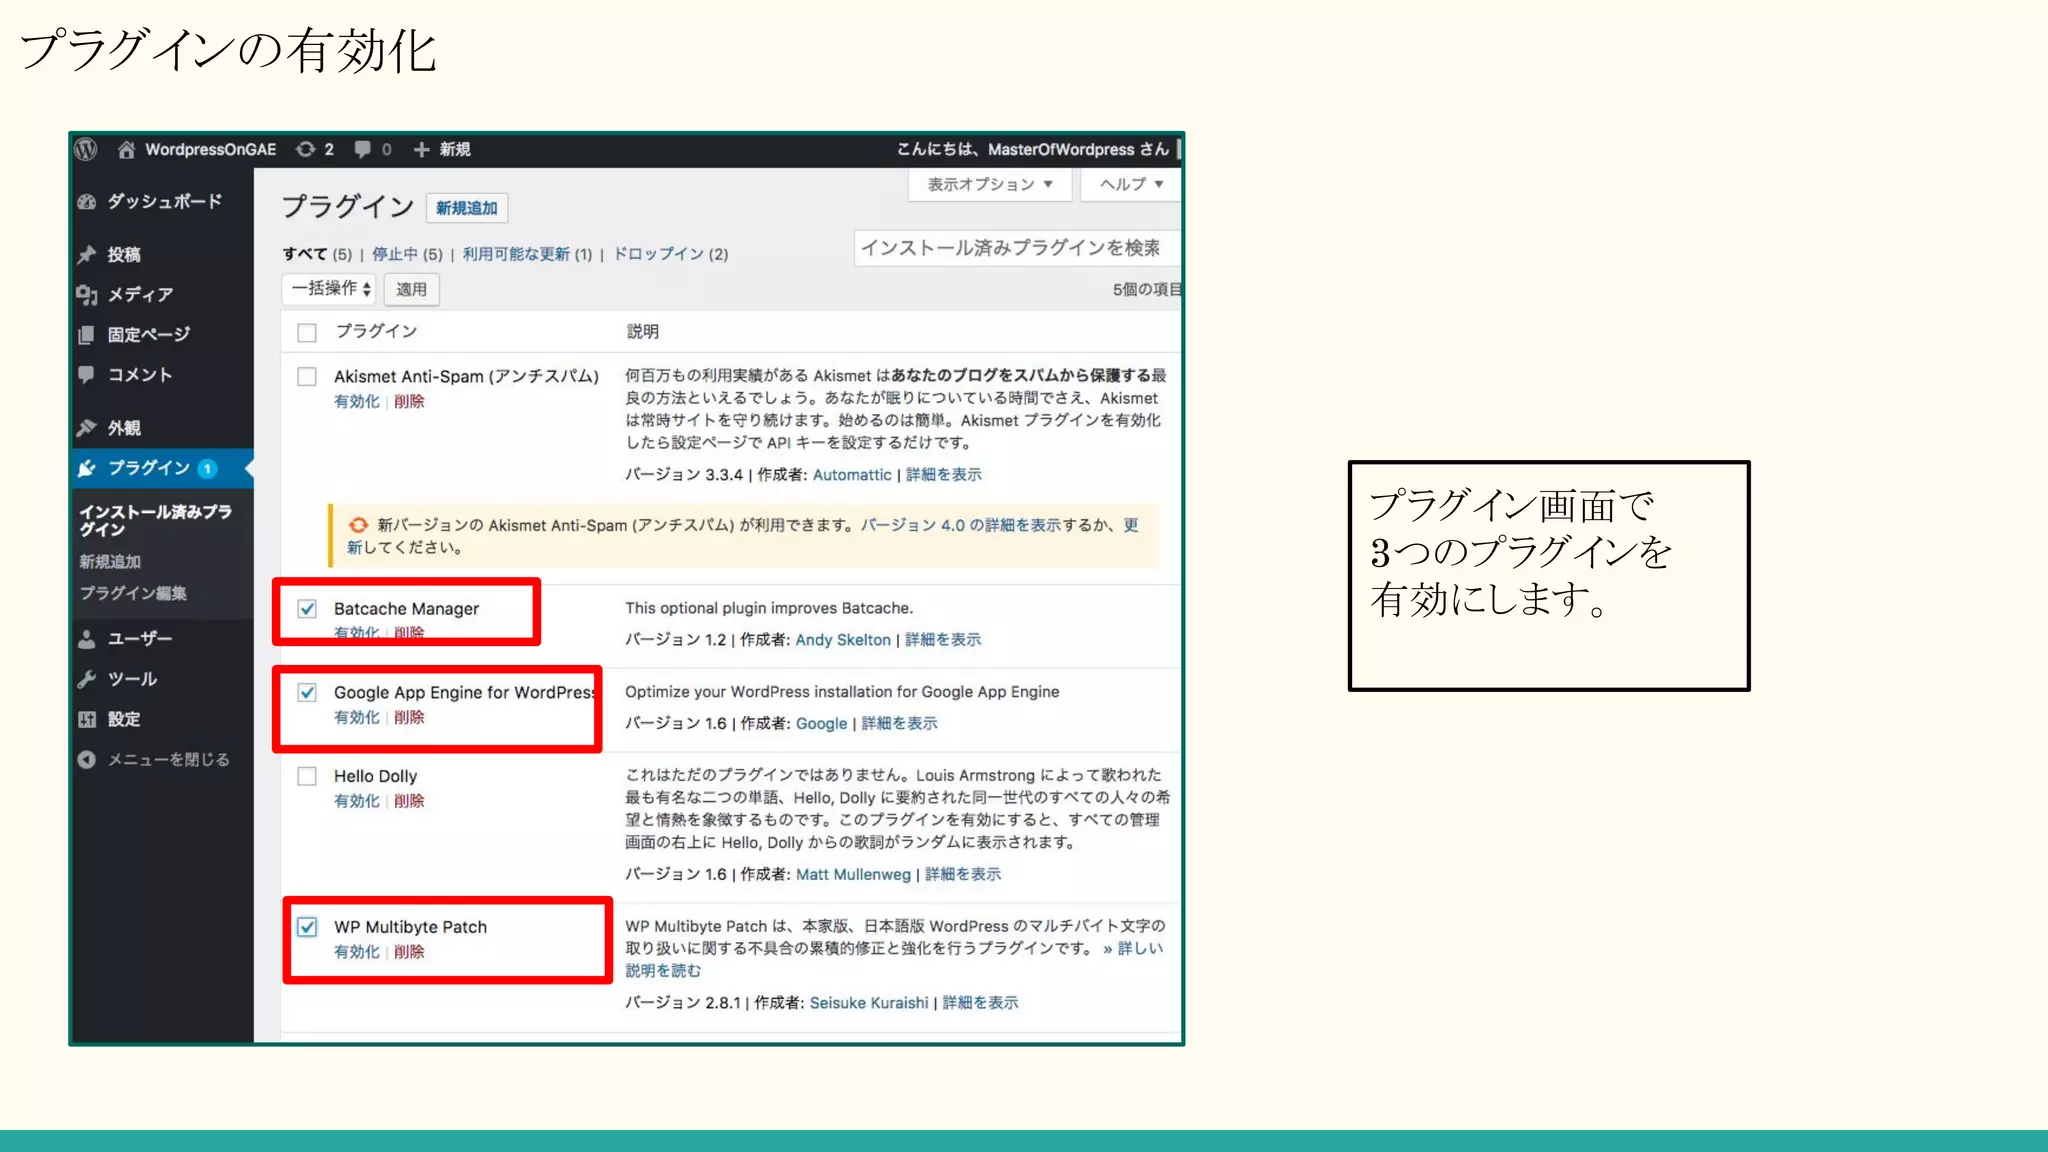Open the Automattic author link
Image resolution: width=2048 pixels, height=1152 pixels.
pyautogui.click(x=852, y=475)
